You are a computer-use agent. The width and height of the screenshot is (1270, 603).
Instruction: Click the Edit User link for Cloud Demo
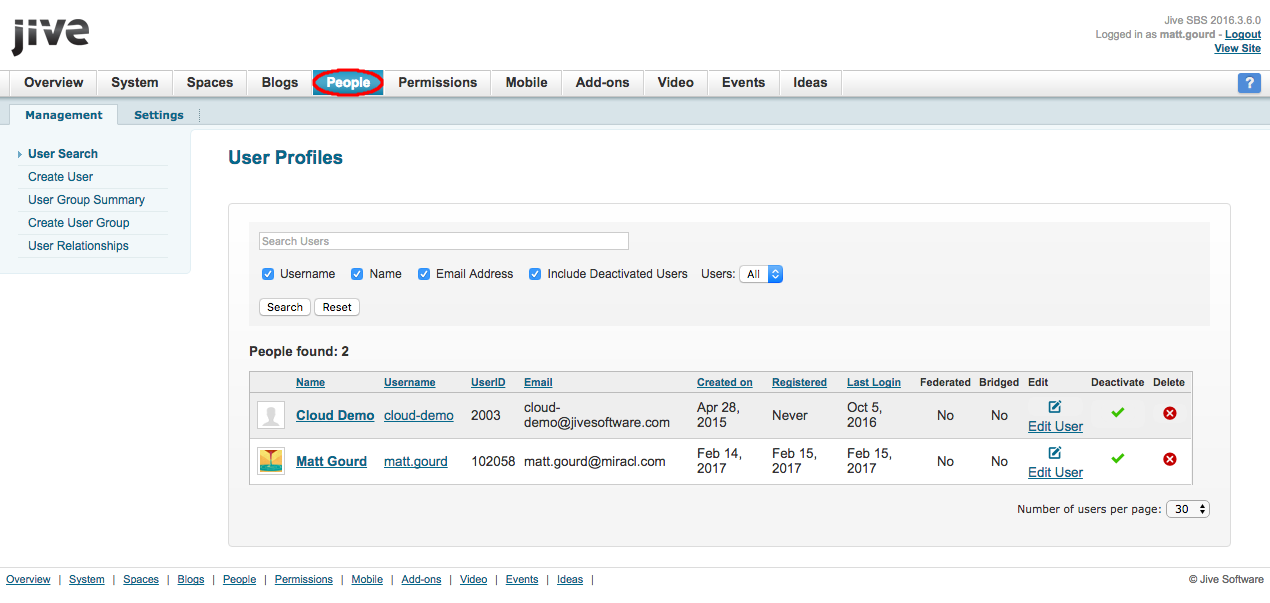click(1055, 426)
